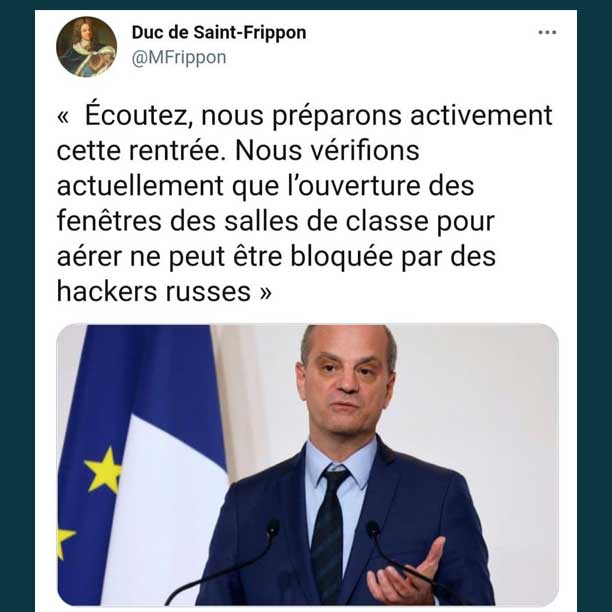Click the left microphone in the photo
612x612 pixels.
coord(272,528)
